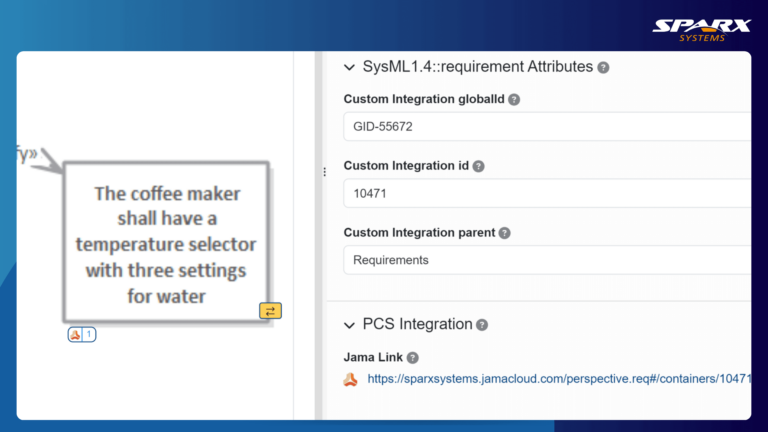The height and width of the screenshot is (432, 768).
Task: Open help icon beside PCS Integration
Action: pos(482,325)
